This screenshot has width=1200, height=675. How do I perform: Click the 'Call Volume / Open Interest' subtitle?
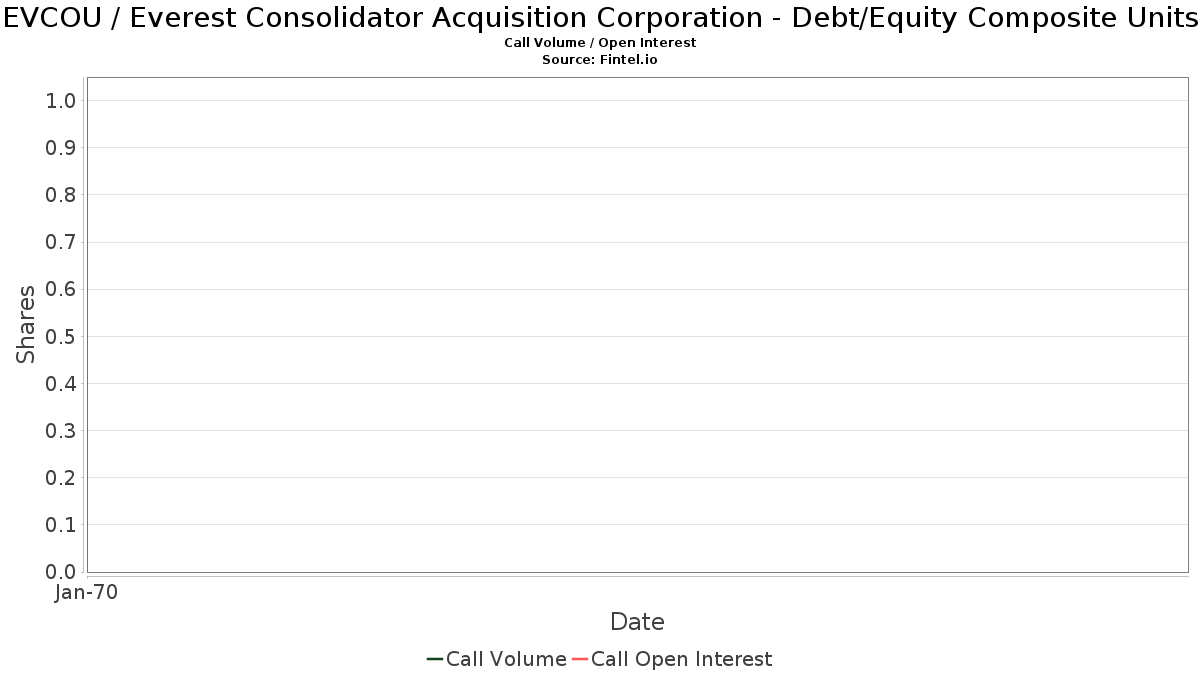click(x=600, y=43)
